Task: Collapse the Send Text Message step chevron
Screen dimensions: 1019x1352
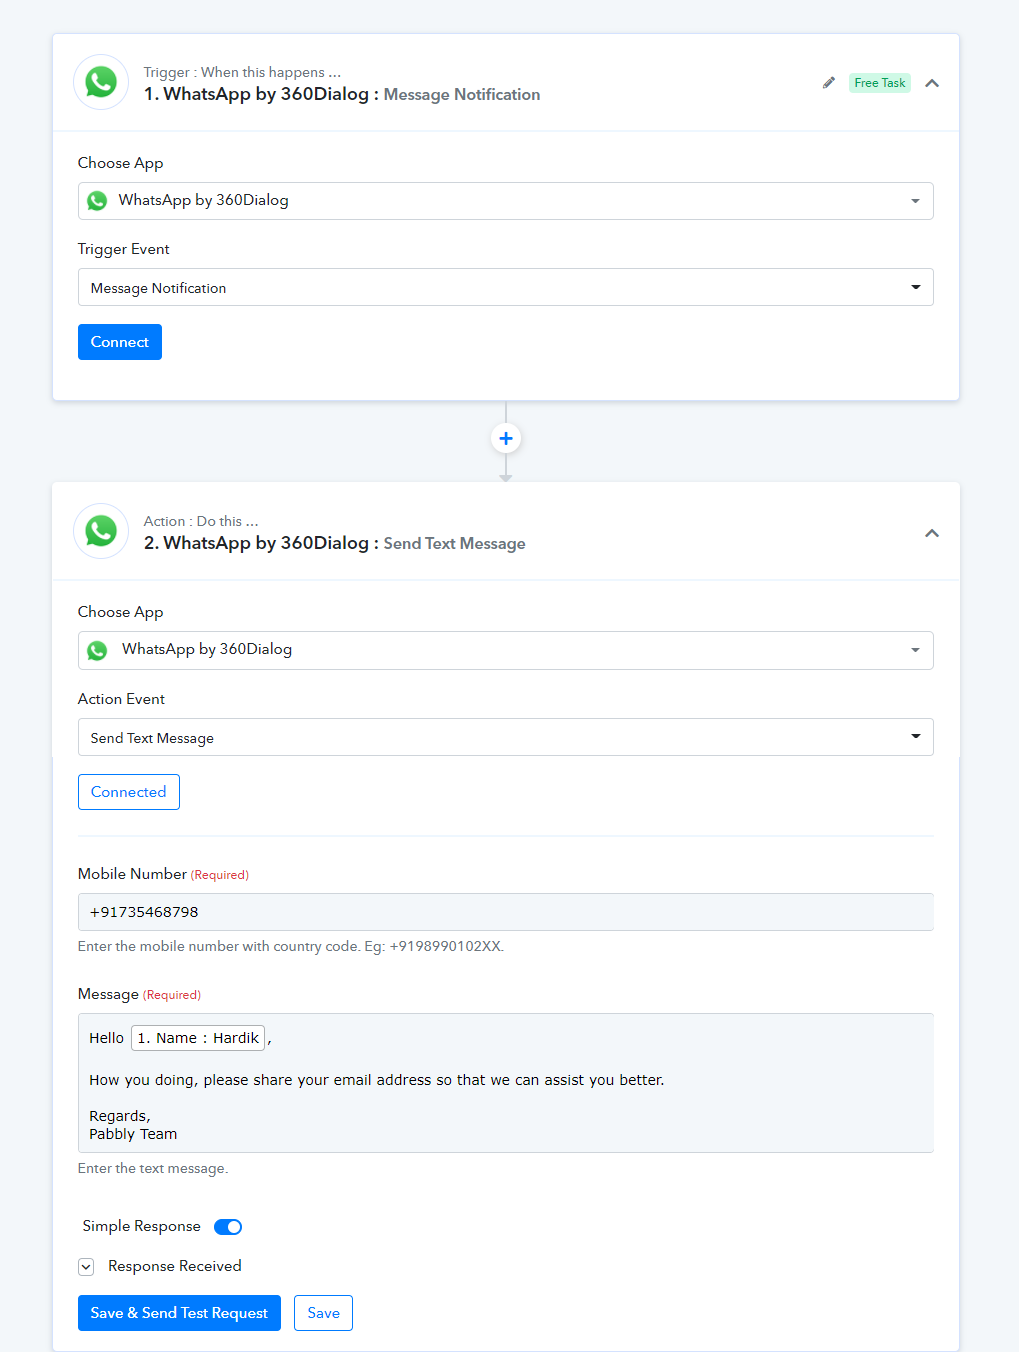Action: (932, 533)
